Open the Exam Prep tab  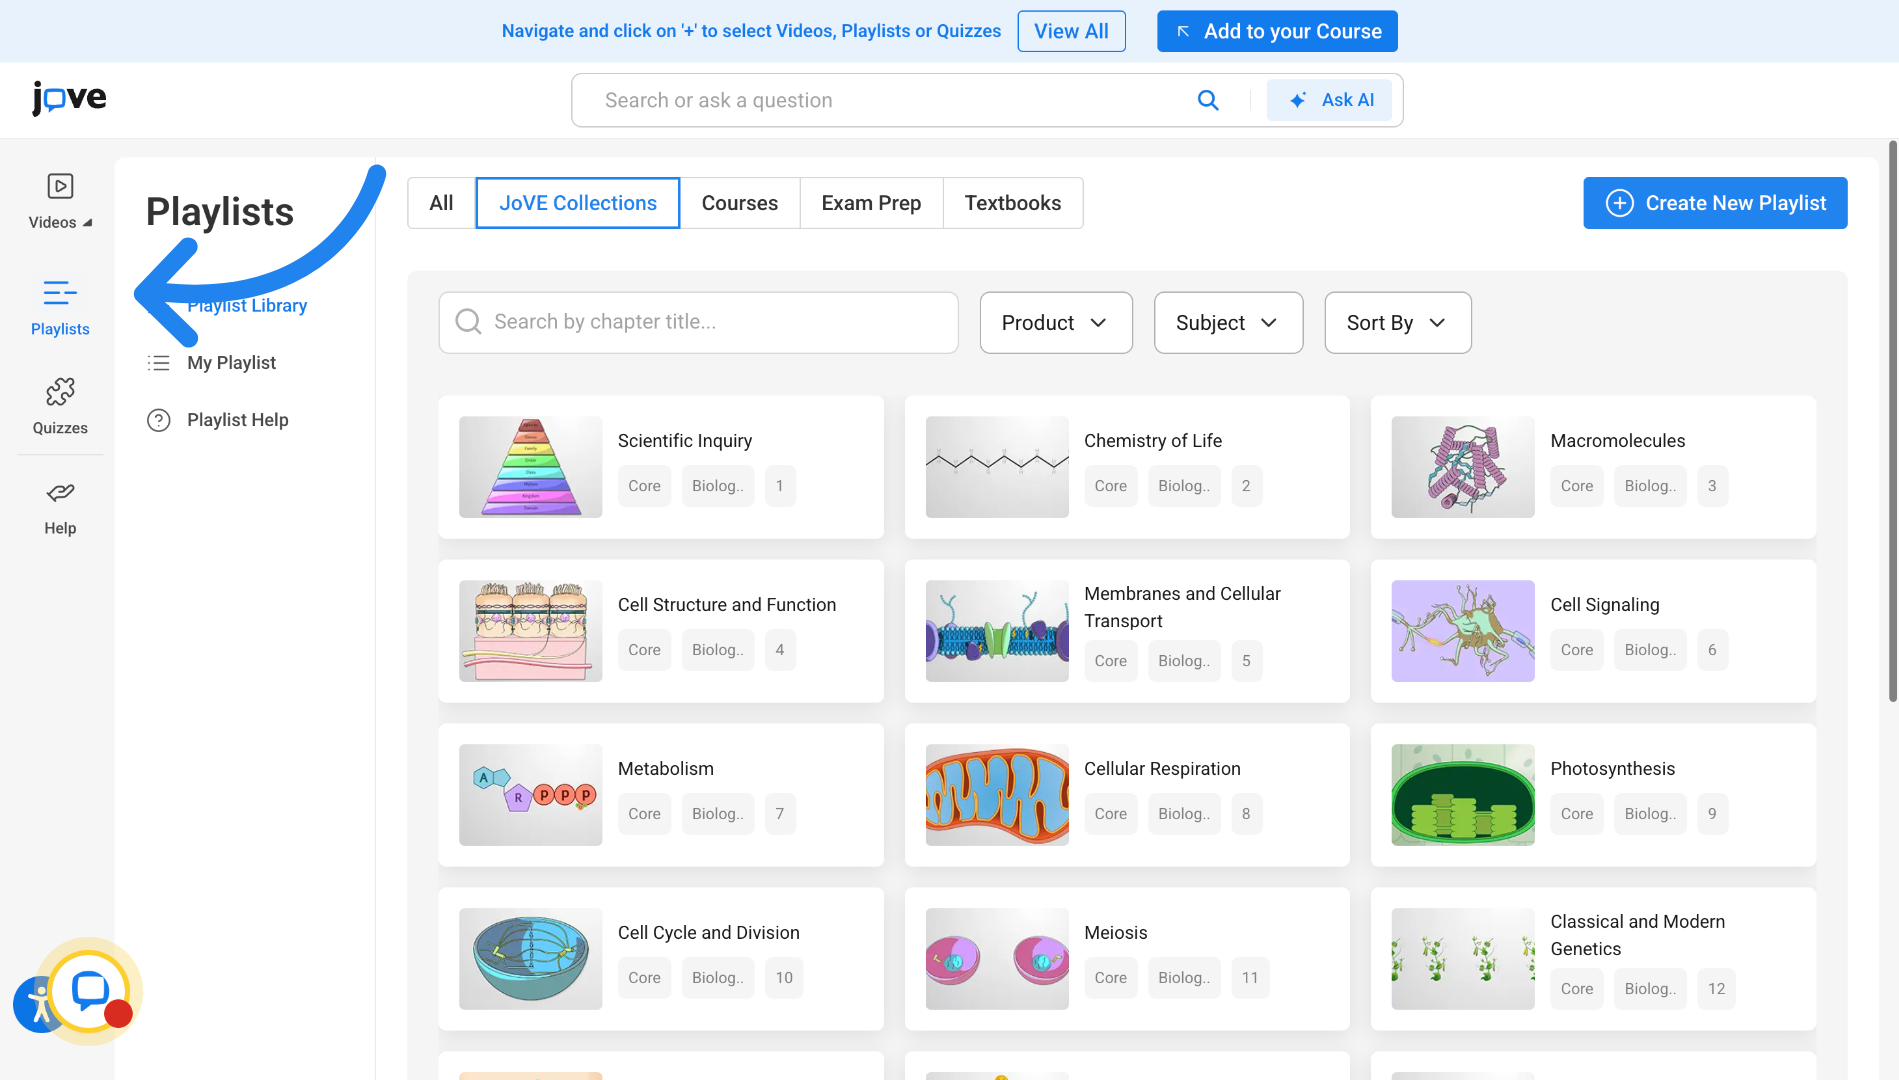coord(871,203)
